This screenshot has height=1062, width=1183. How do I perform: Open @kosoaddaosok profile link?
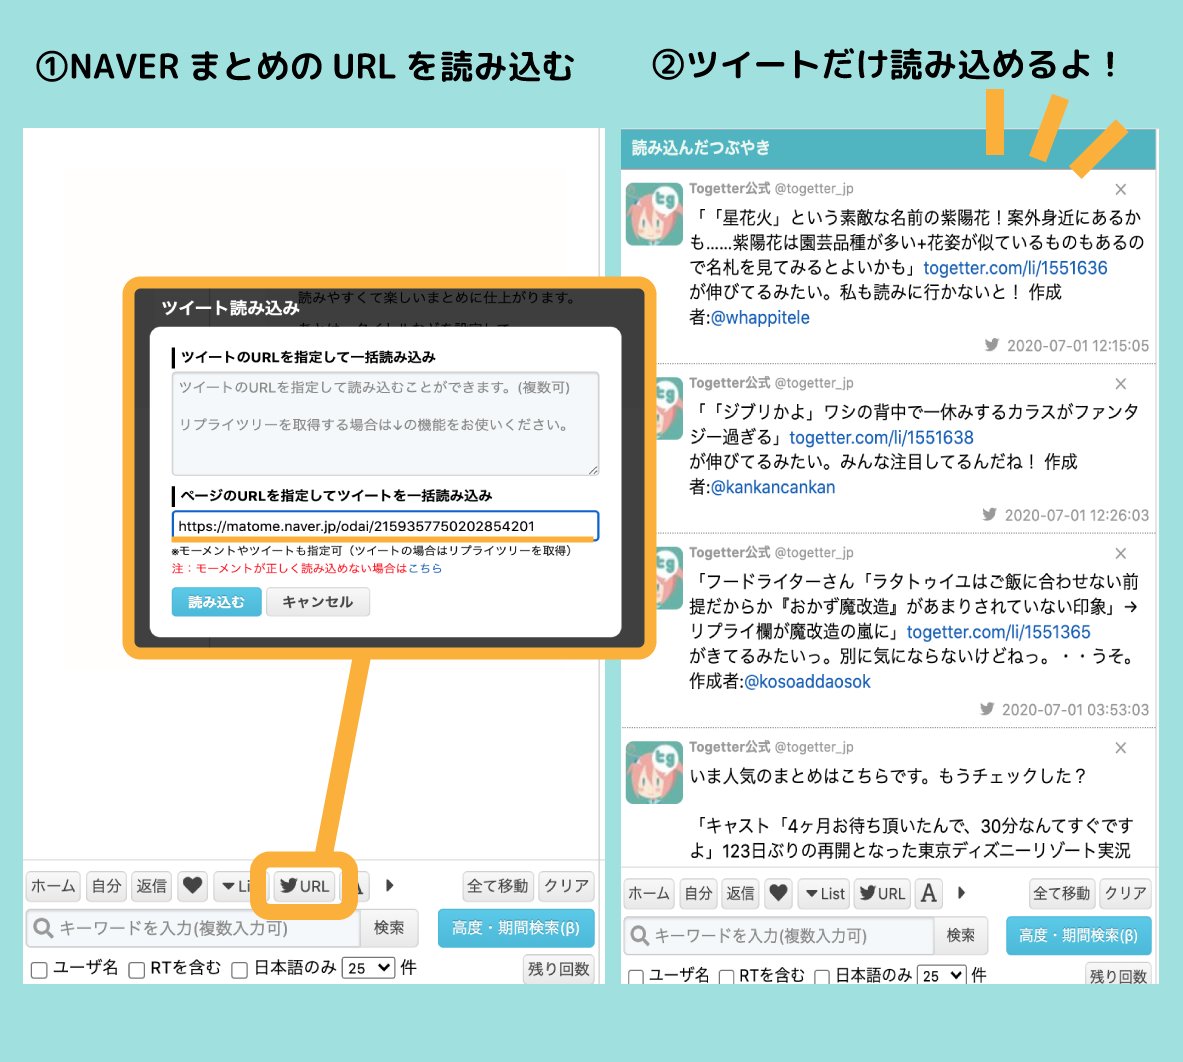tap(807, 682)
